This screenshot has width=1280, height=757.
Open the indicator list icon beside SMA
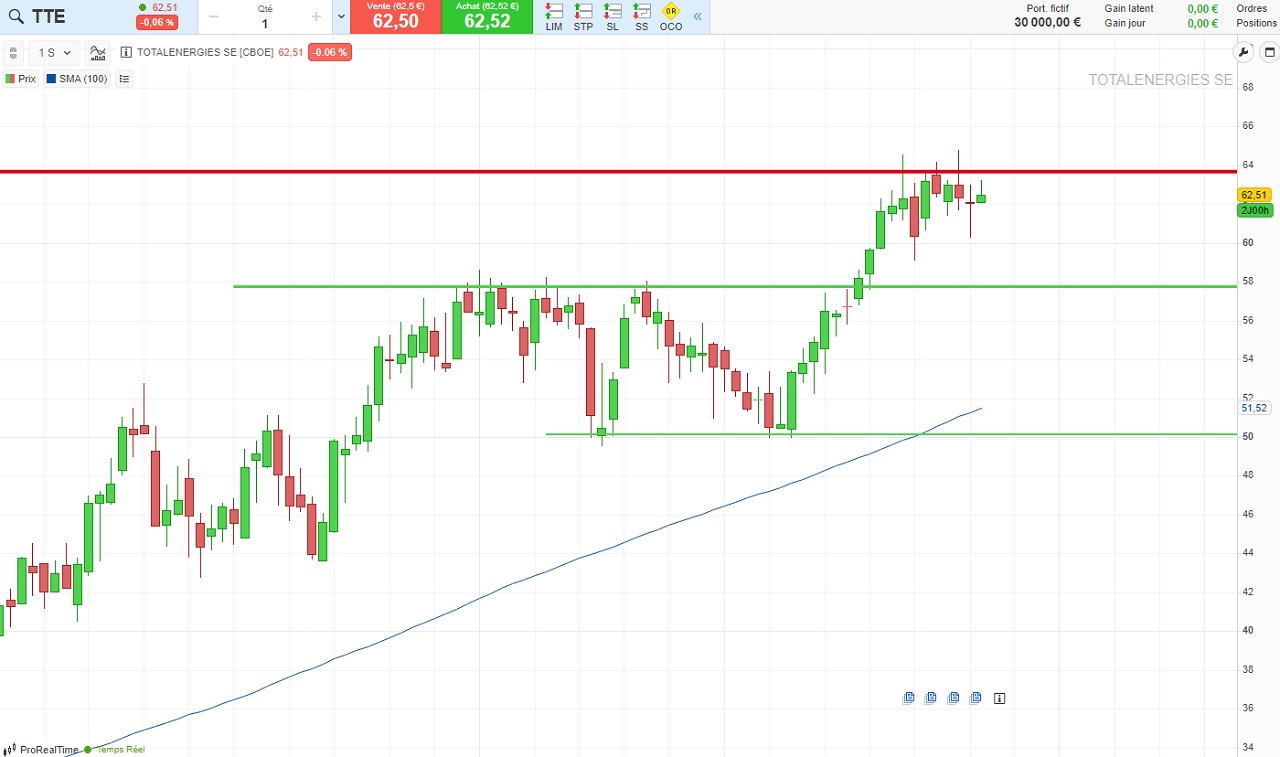[x=124, y=78]
